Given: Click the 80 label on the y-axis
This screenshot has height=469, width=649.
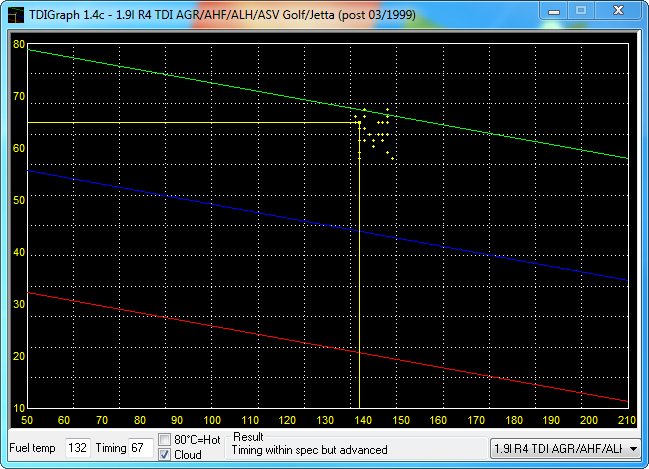Looking at the screenshot, I should pyautogui.click(x=20, y=44).
